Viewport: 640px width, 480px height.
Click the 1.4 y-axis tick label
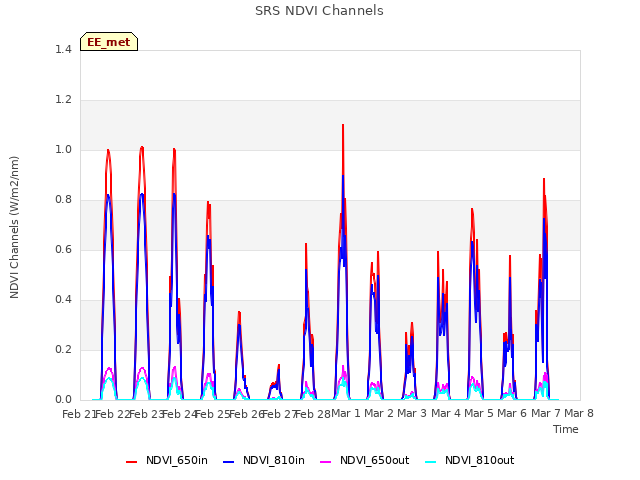tap(63, 49)
